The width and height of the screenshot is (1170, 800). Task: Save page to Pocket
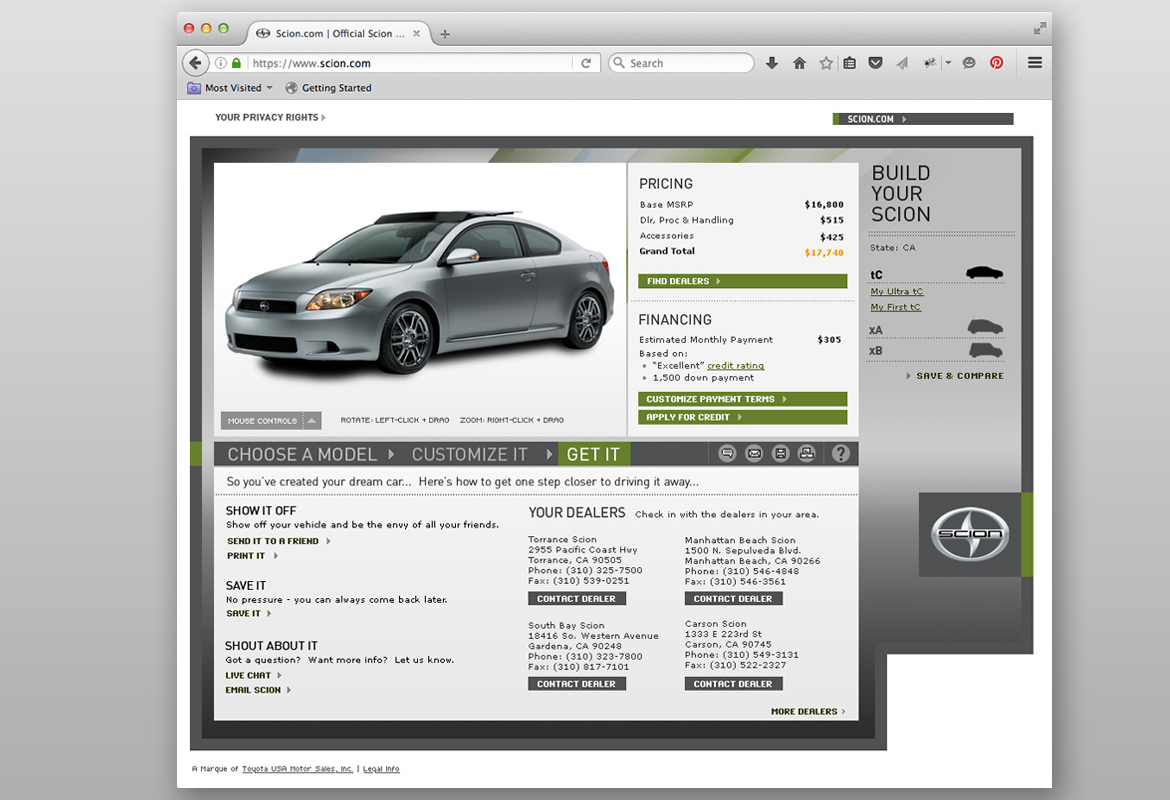click(x=876, y=63)
